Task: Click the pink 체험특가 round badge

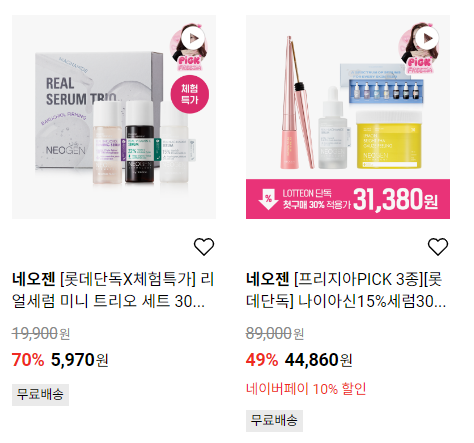Action: tap(190, 94)
